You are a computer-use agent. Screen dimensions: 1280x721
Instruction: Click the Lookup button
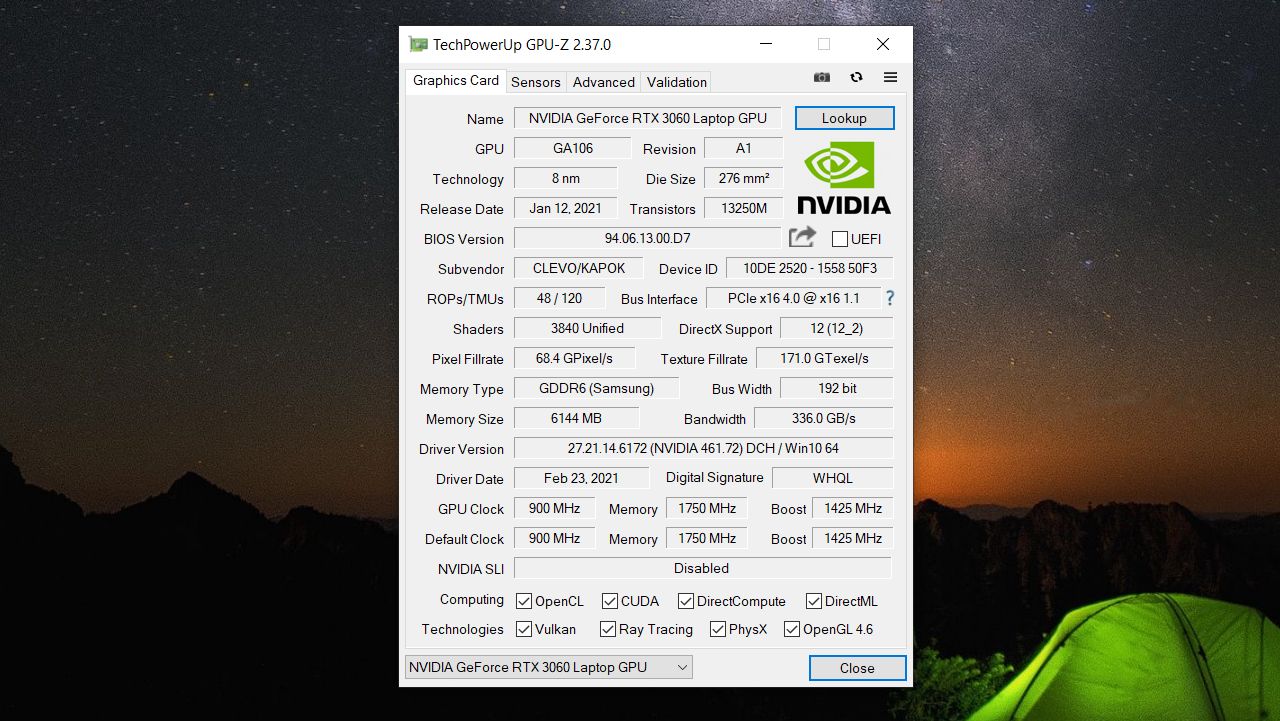[844, 117]
